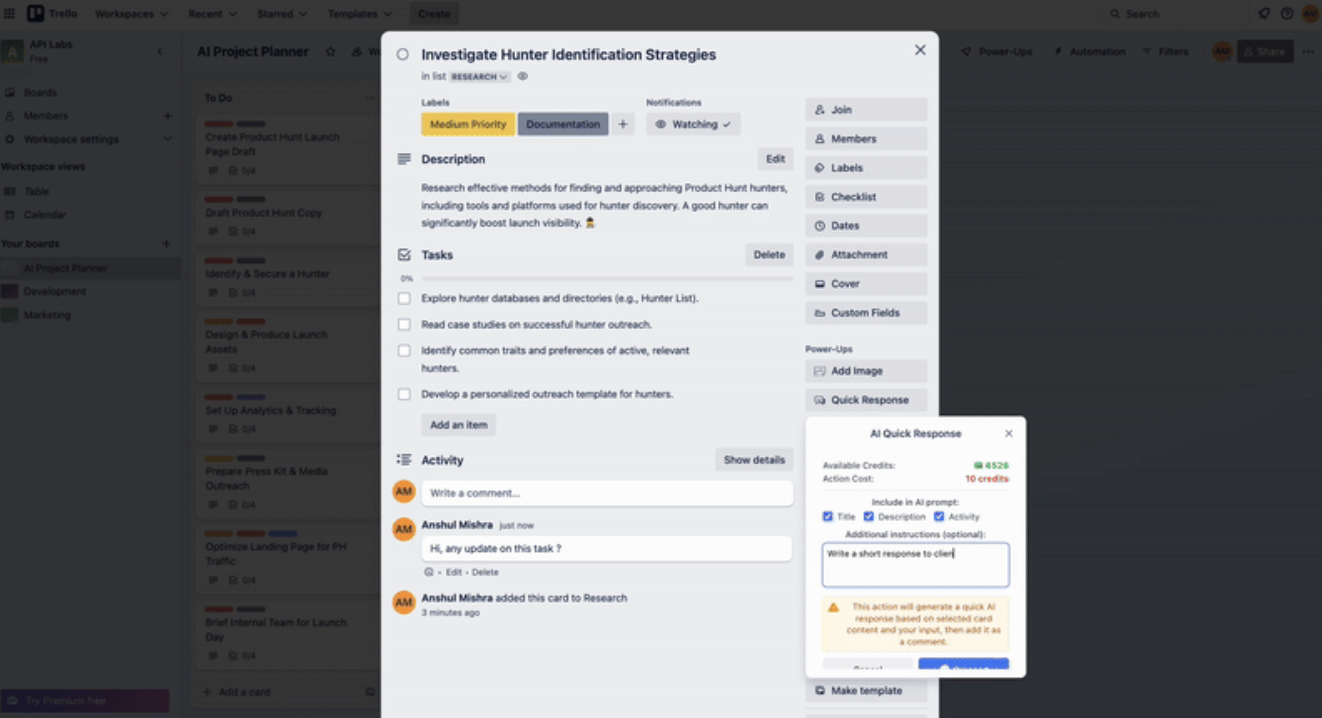Click the Activity section icon
The height and width of the screenshot is (718, 1322).
pos(404,460)
